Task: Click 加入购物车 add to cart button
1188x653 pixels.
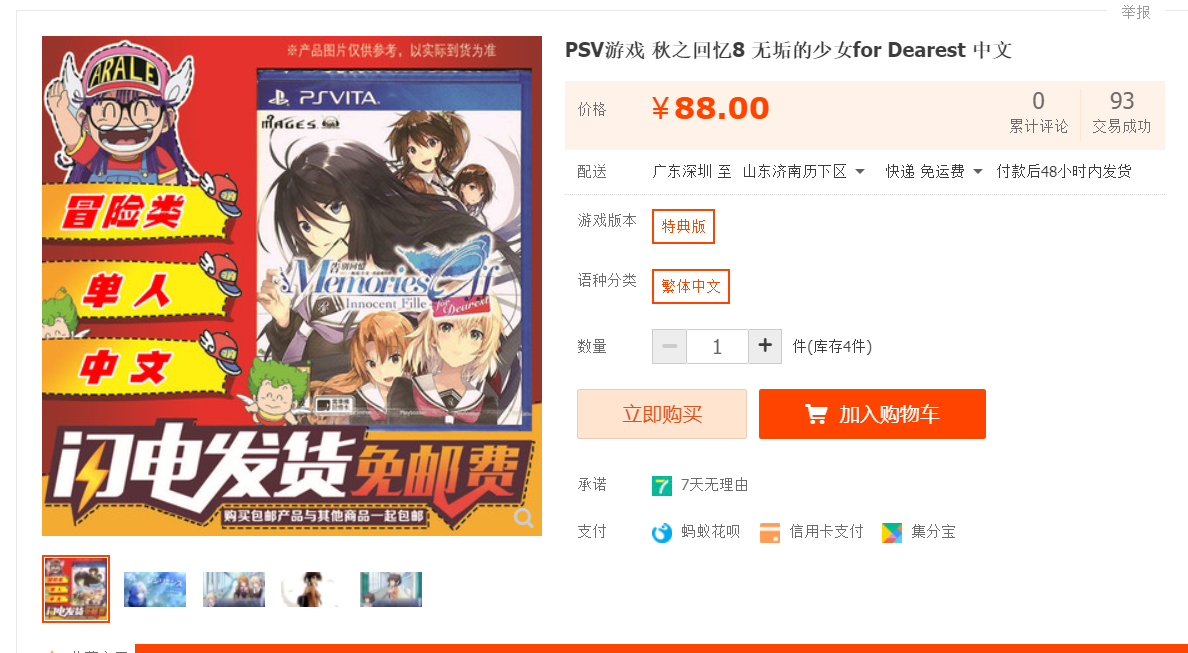Action: 872,414
